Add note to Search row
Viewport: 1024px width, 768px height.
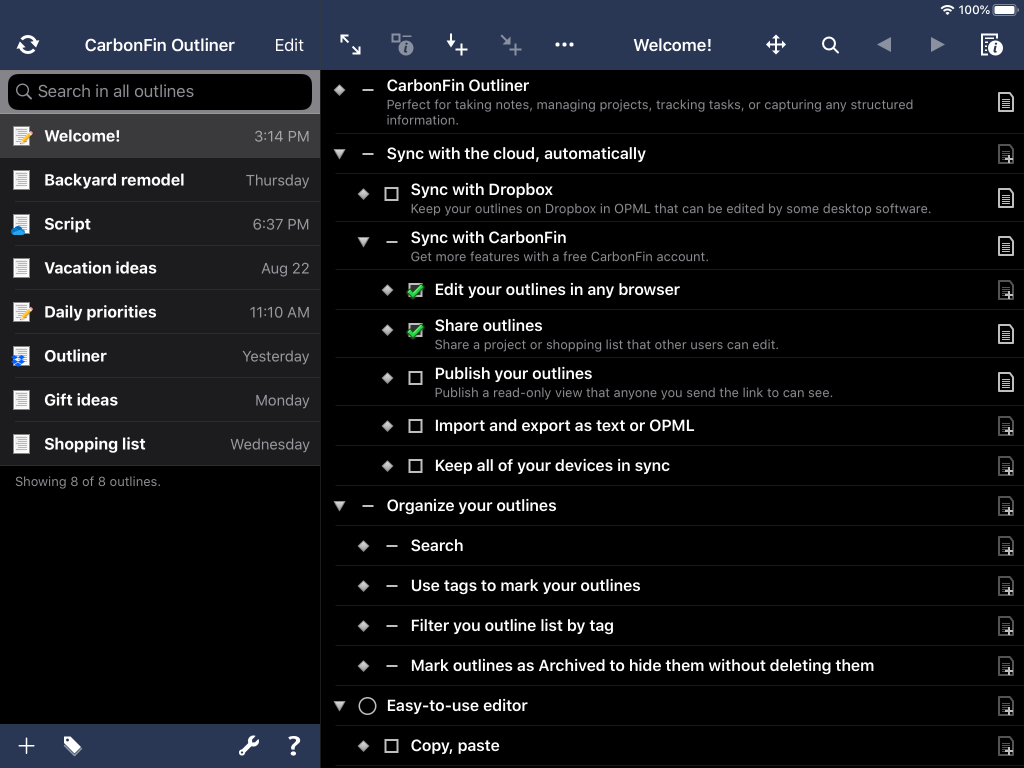tap(1006, 546)
